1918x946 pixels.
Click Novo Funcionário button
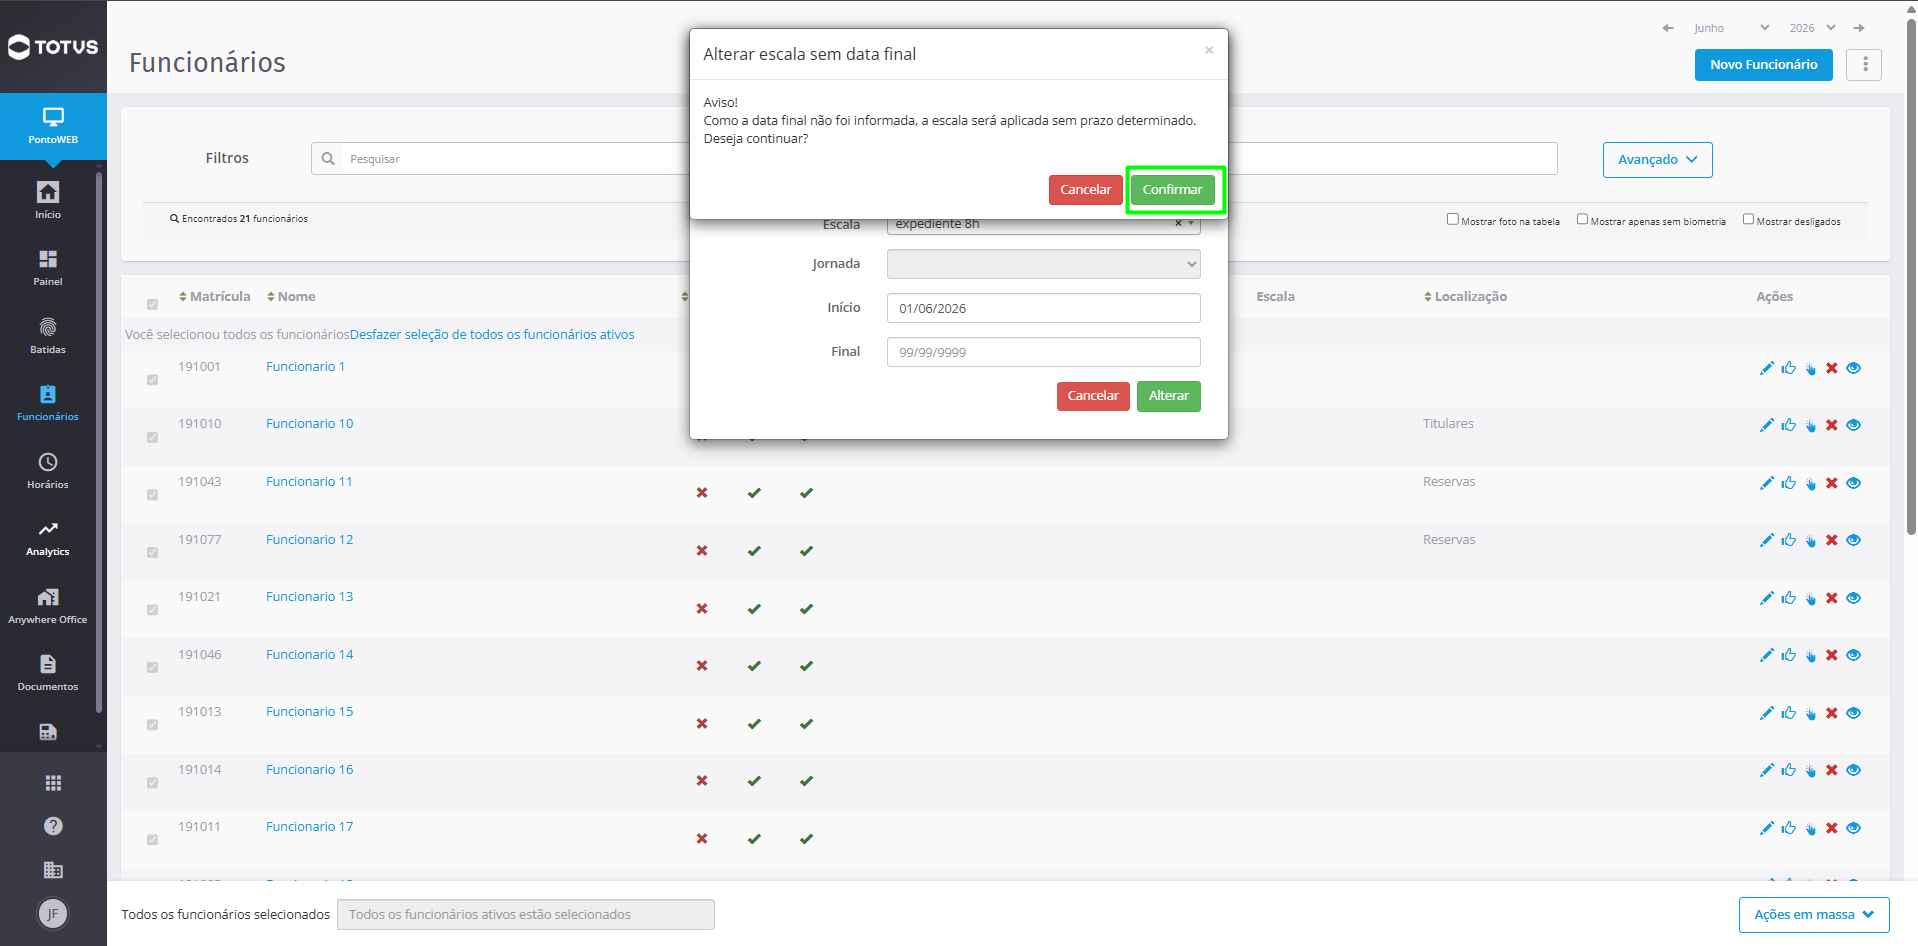pos(1764,64)
